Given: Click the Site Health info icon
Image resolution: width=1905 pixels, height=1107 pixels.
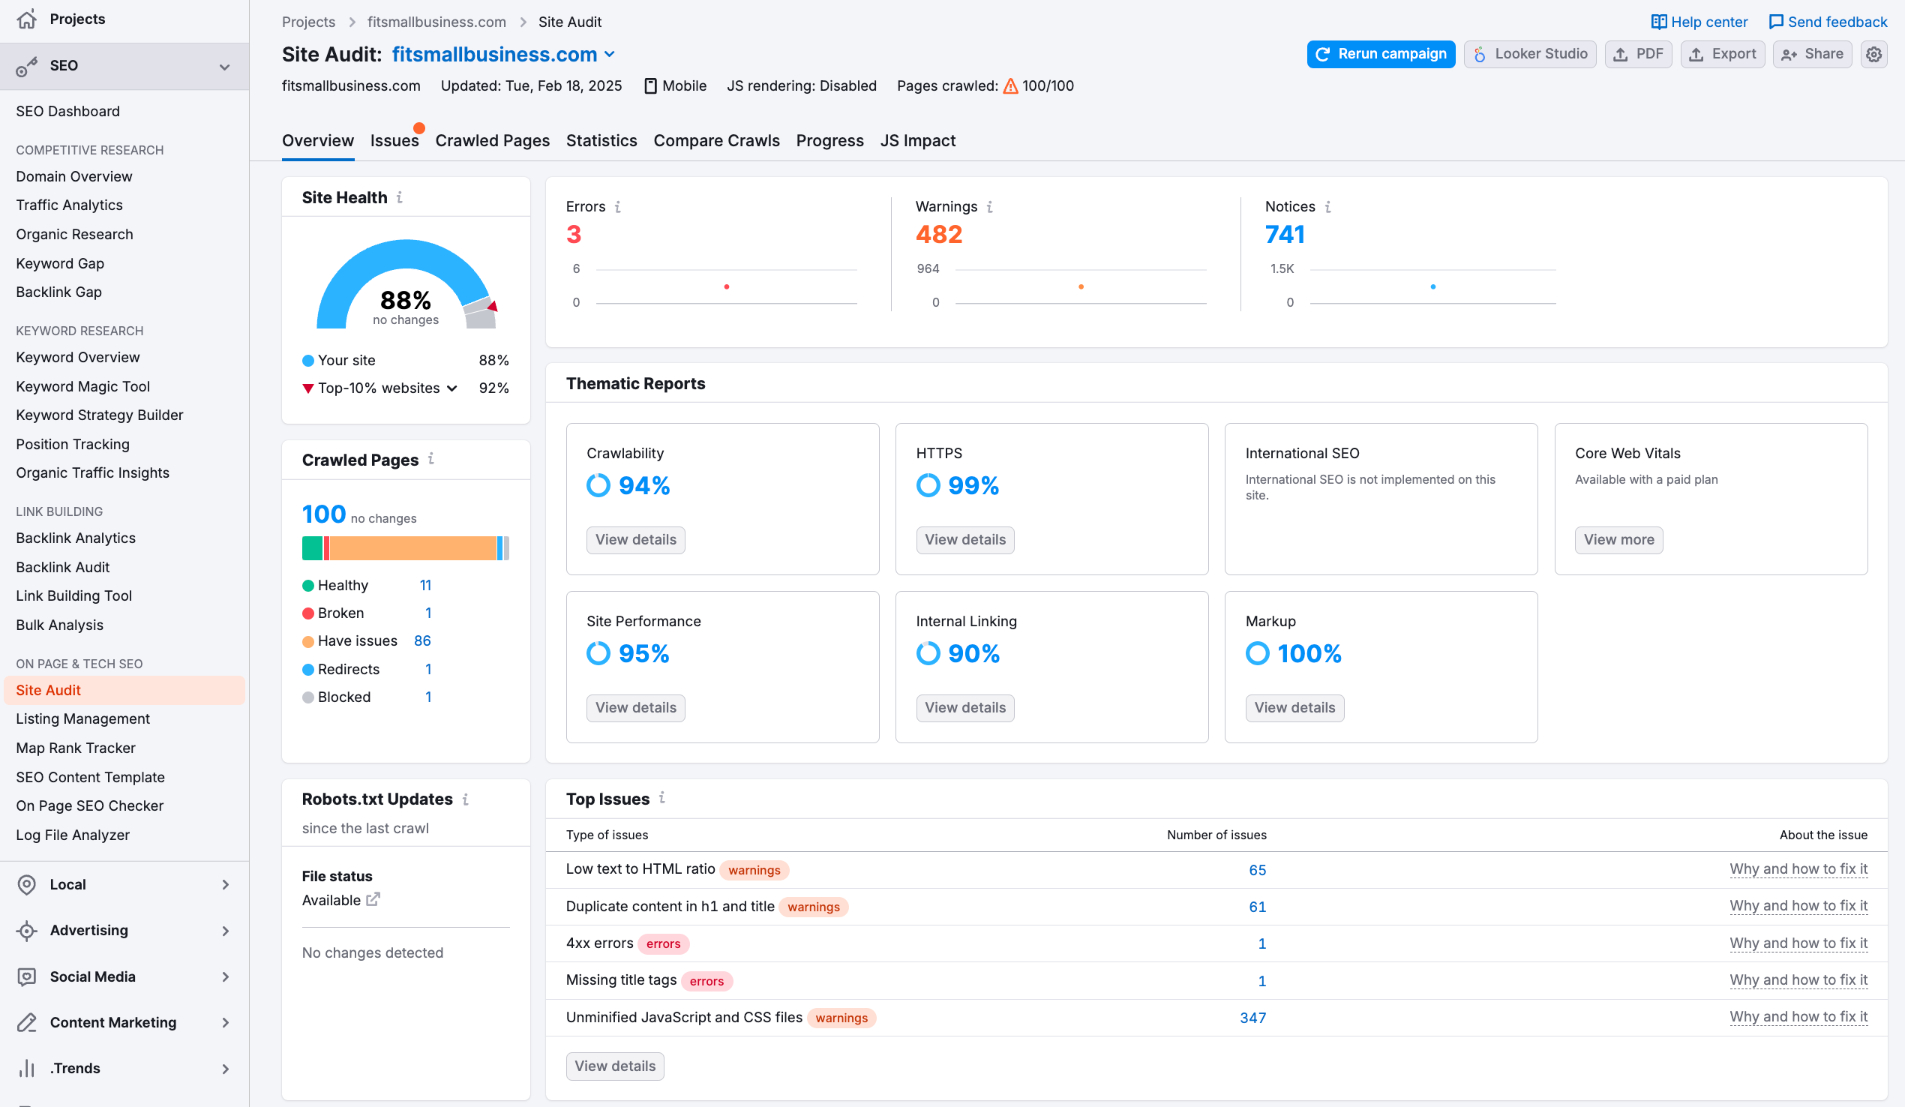Looking at the screenshot, I should tap(399, 198).
